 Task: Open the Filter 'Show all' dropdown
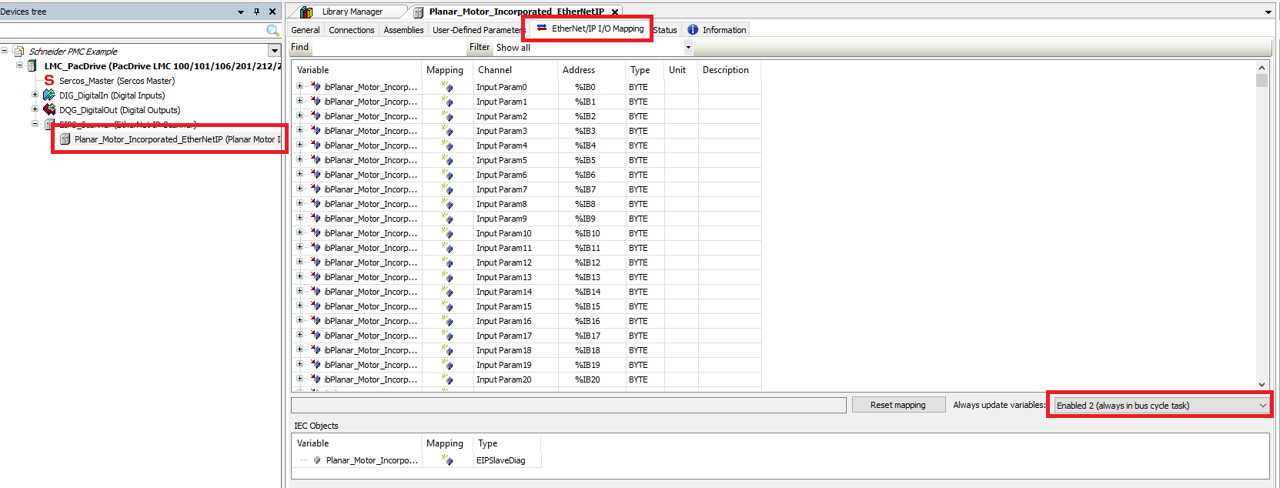(x=688, y=48)
